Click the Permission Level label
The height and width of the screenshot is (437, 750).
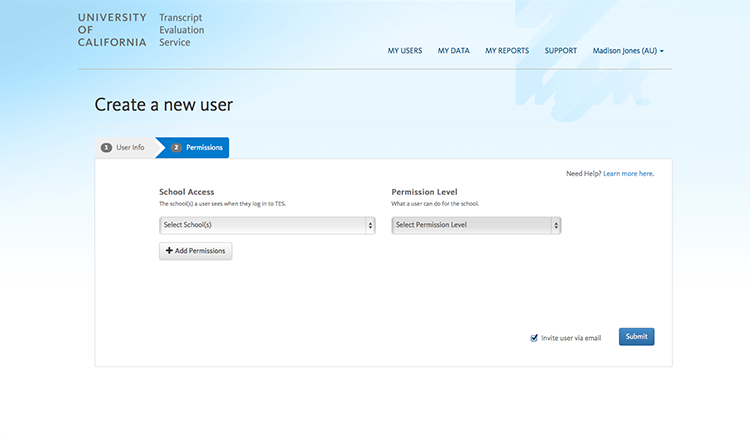tap(424, 192)
